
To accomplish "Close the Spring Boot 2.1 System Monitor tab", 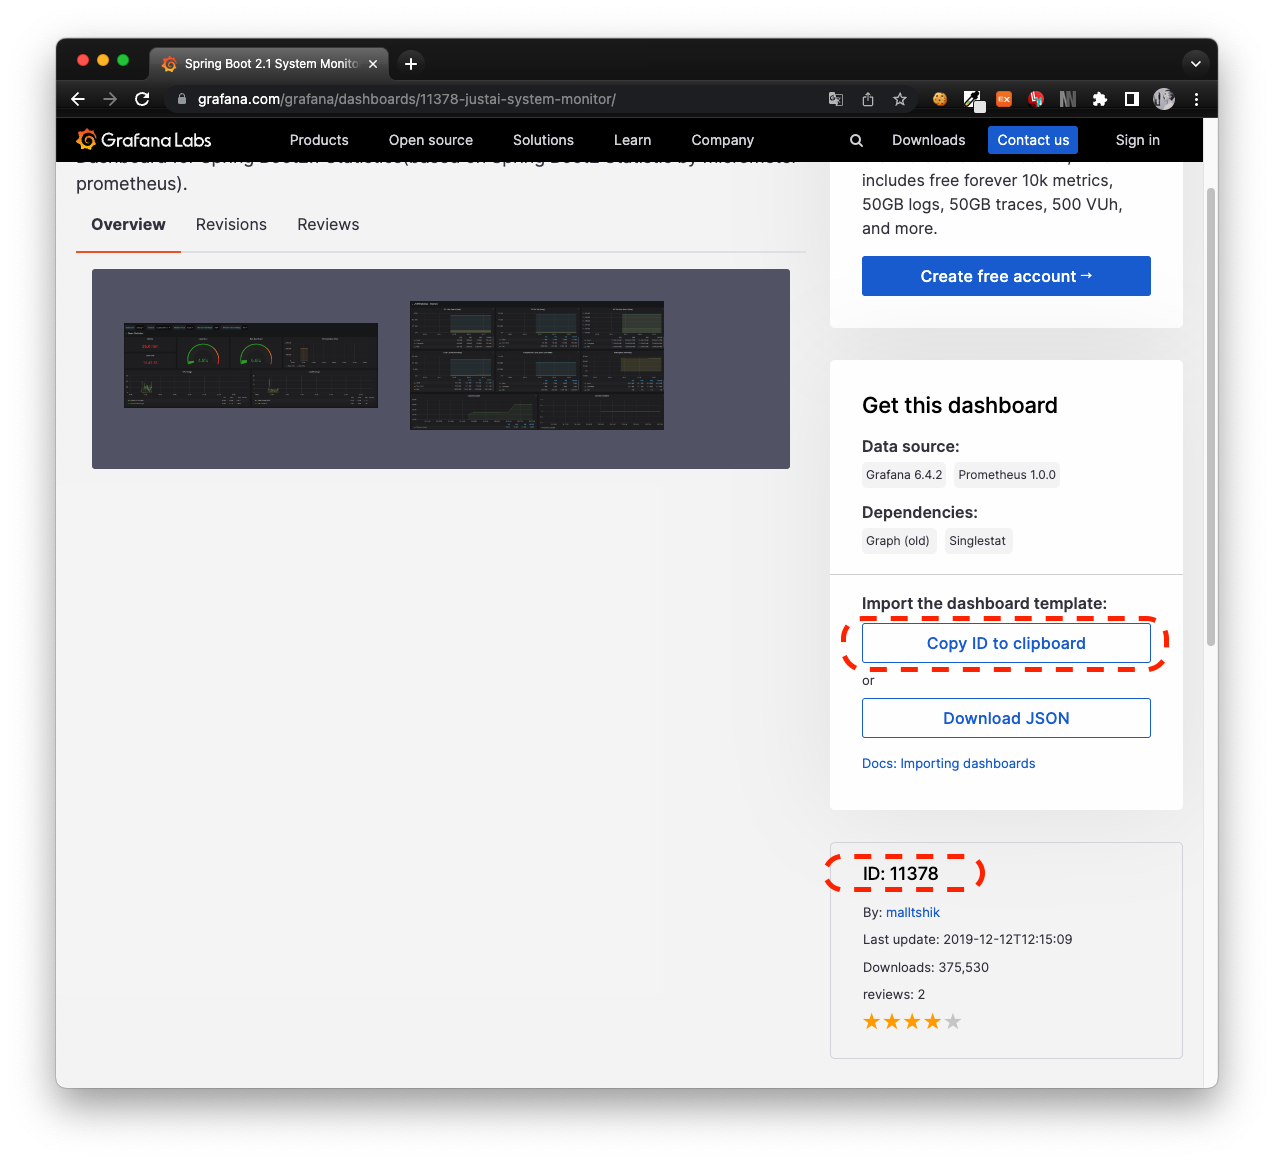I will coord(373,63).
